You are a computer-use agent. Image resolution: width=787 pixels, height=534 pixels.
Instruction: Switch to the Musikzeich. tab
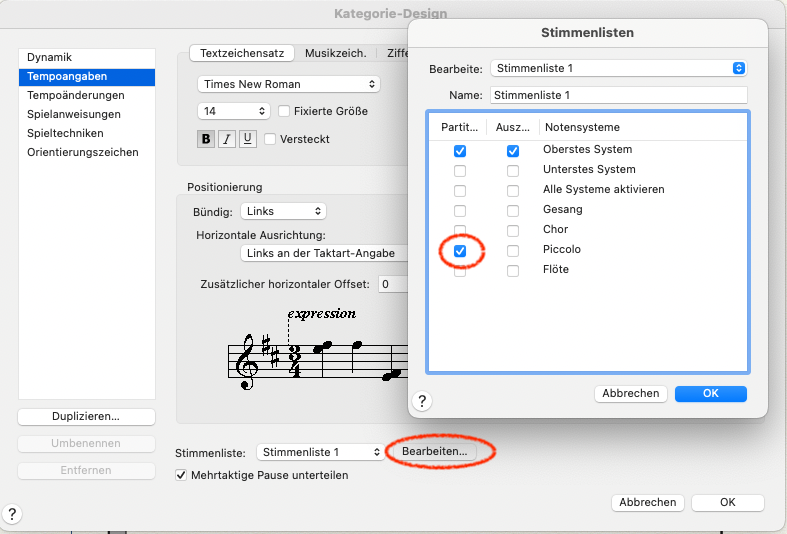334,53
